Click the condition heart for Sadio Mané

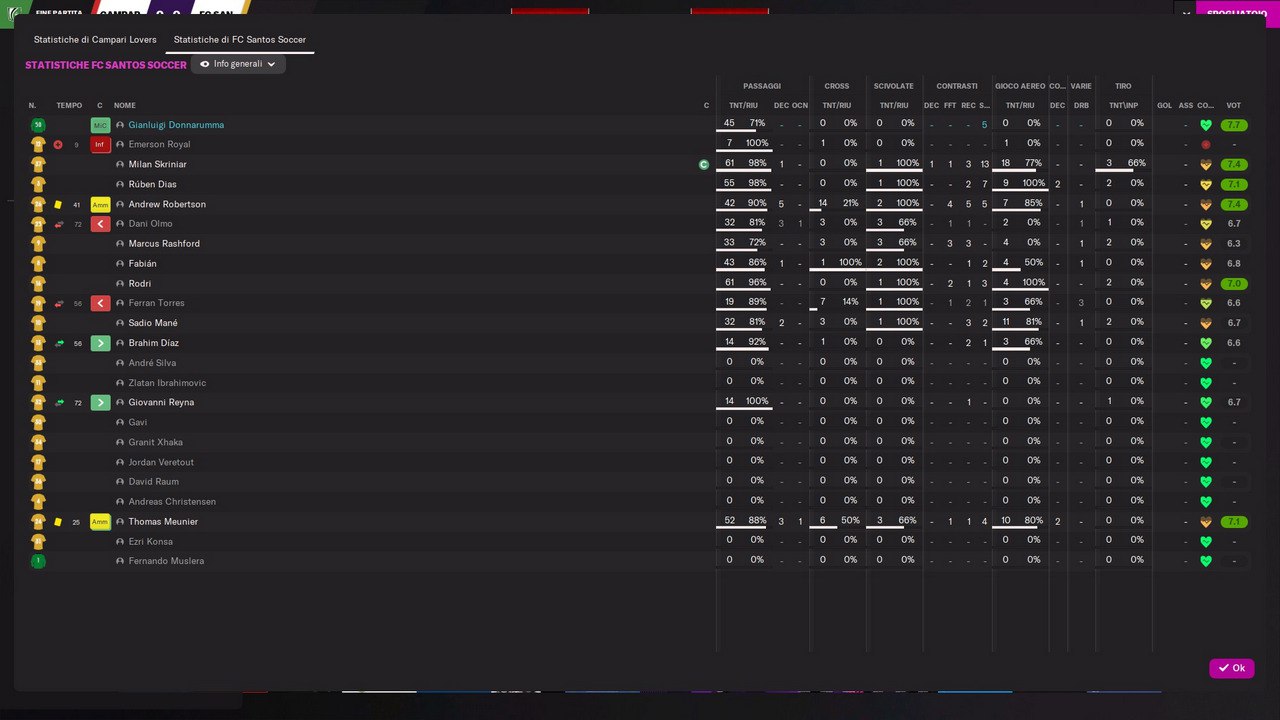[x=1205, y=323]
